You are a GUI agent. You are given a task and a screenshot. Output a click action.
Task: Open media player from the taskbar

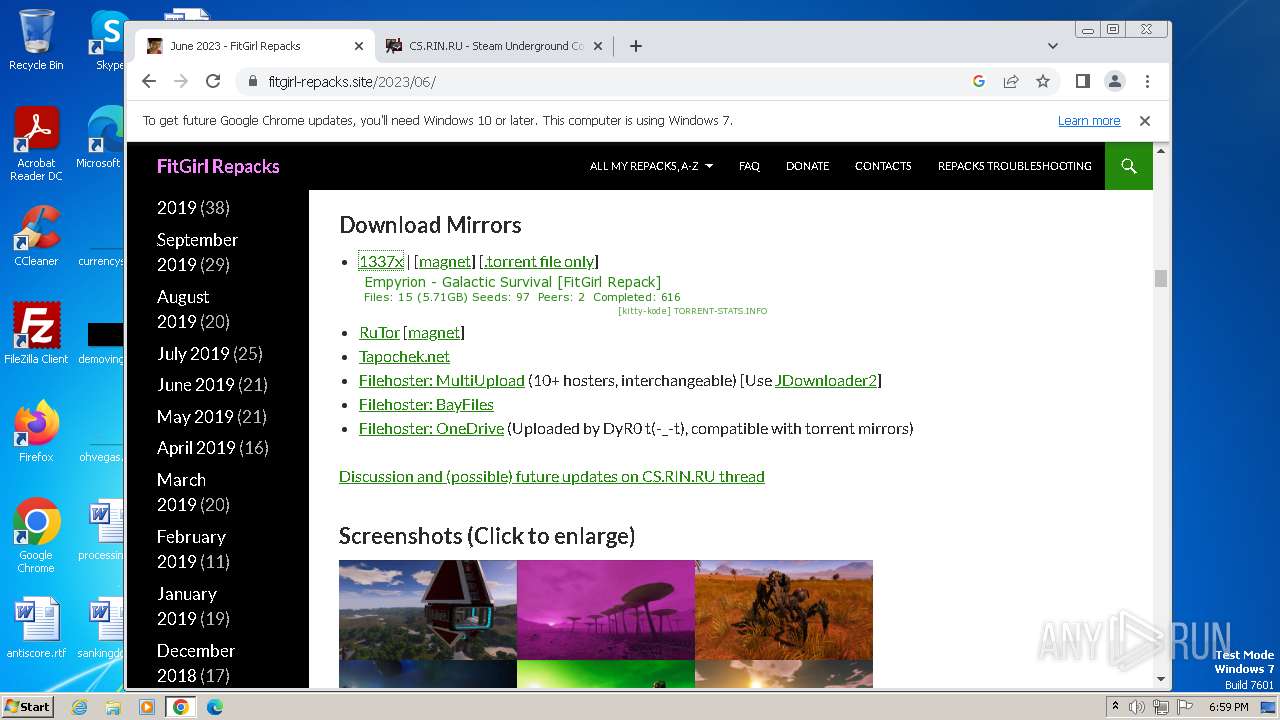tap(147, 707)
